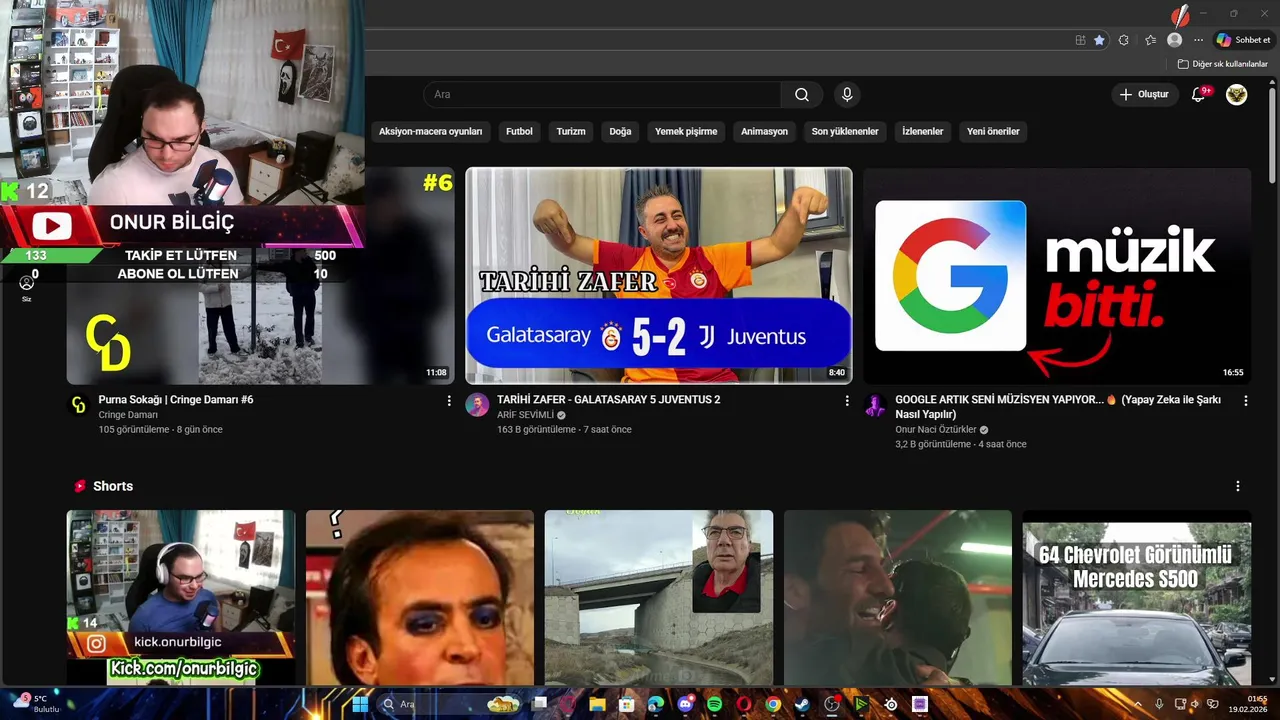
Task: Open the Windows Start menu
Action: coord(359,704)
